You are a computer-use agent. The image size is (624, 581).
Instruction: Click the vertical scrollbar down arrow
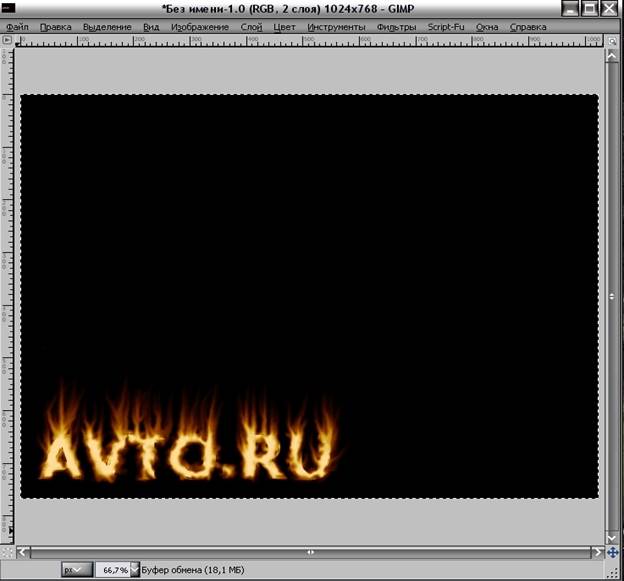coord(612,538)
